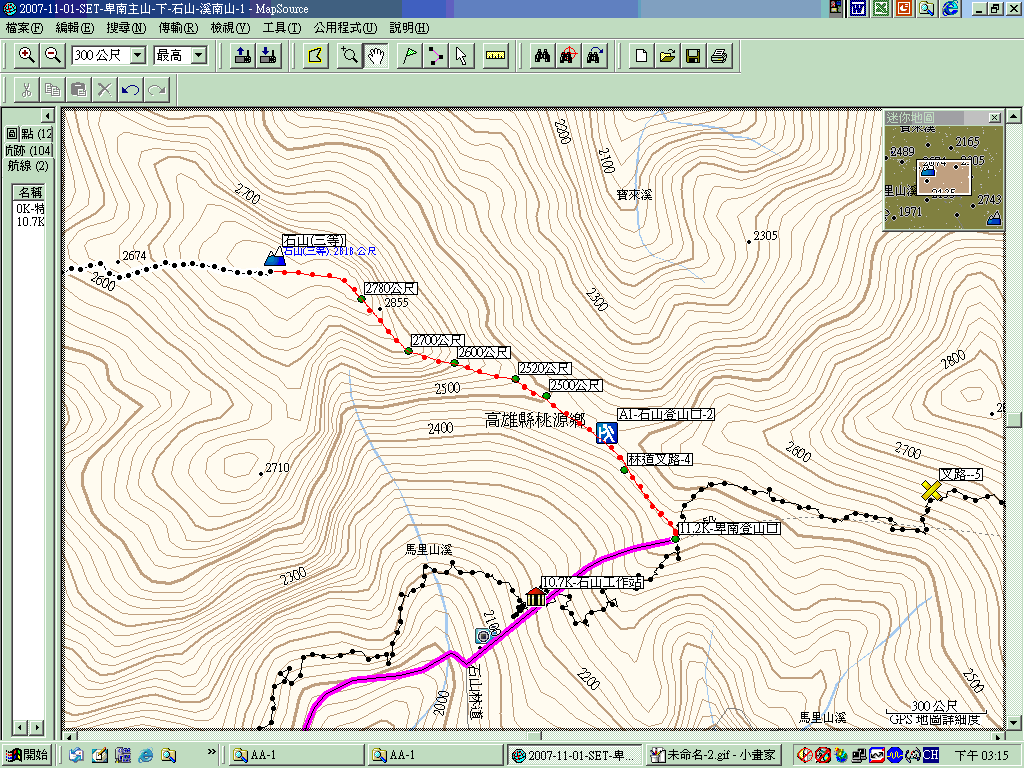Viewport: 1024px width, 768px height.
Task: Open the 最高 detail level dropdown
Action: [198, 56]
